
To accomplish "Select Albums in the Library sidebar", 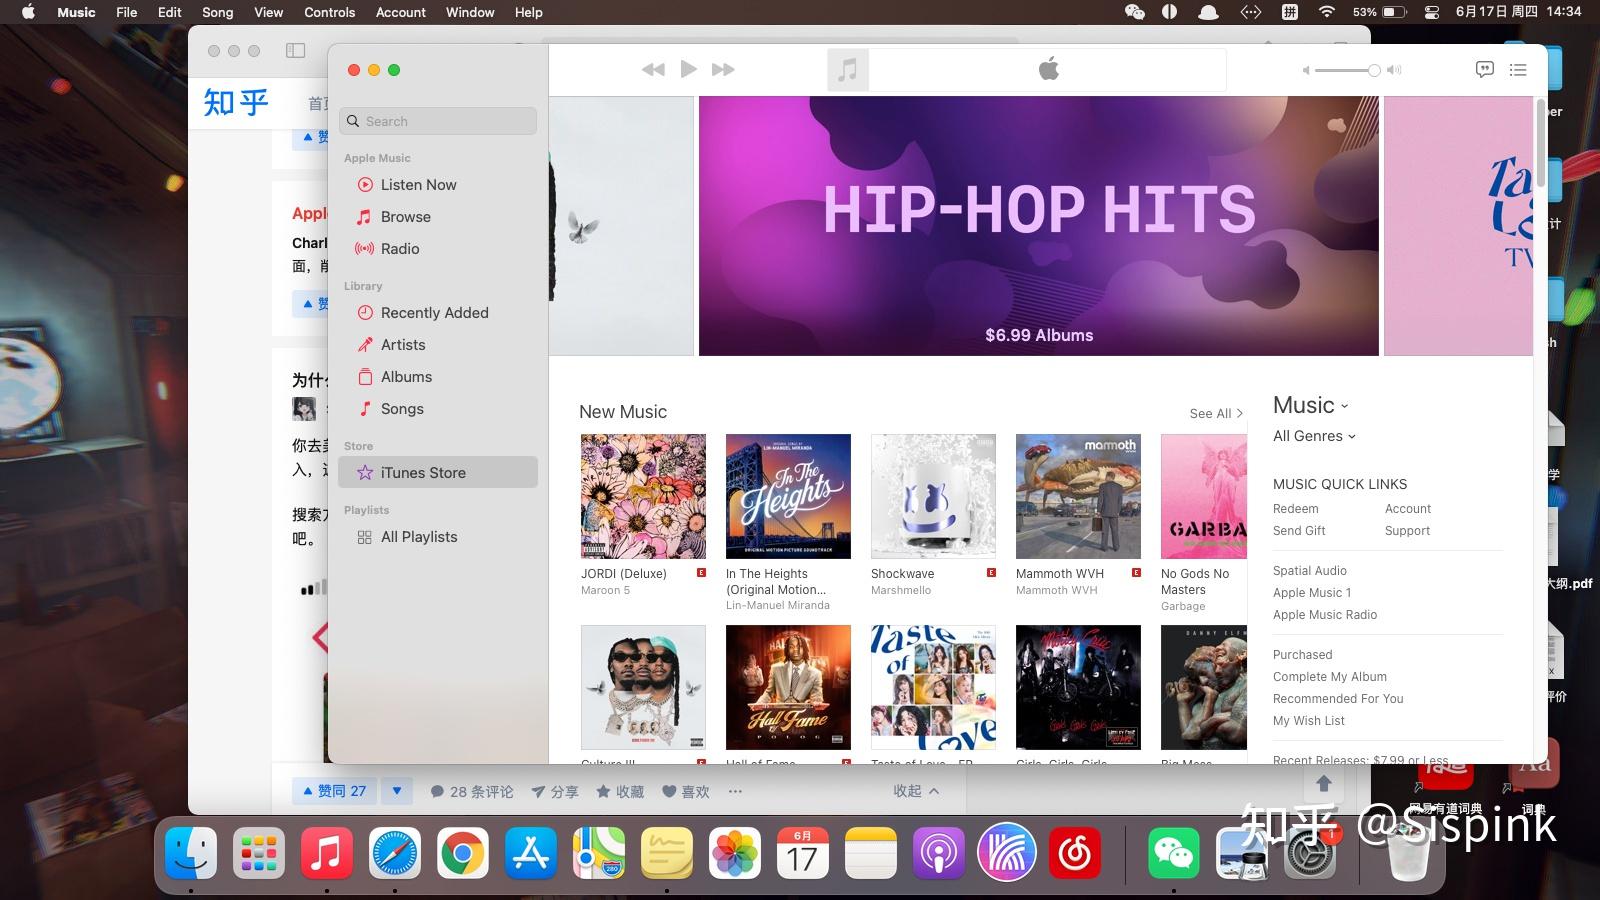I will [x=406, y=376].
